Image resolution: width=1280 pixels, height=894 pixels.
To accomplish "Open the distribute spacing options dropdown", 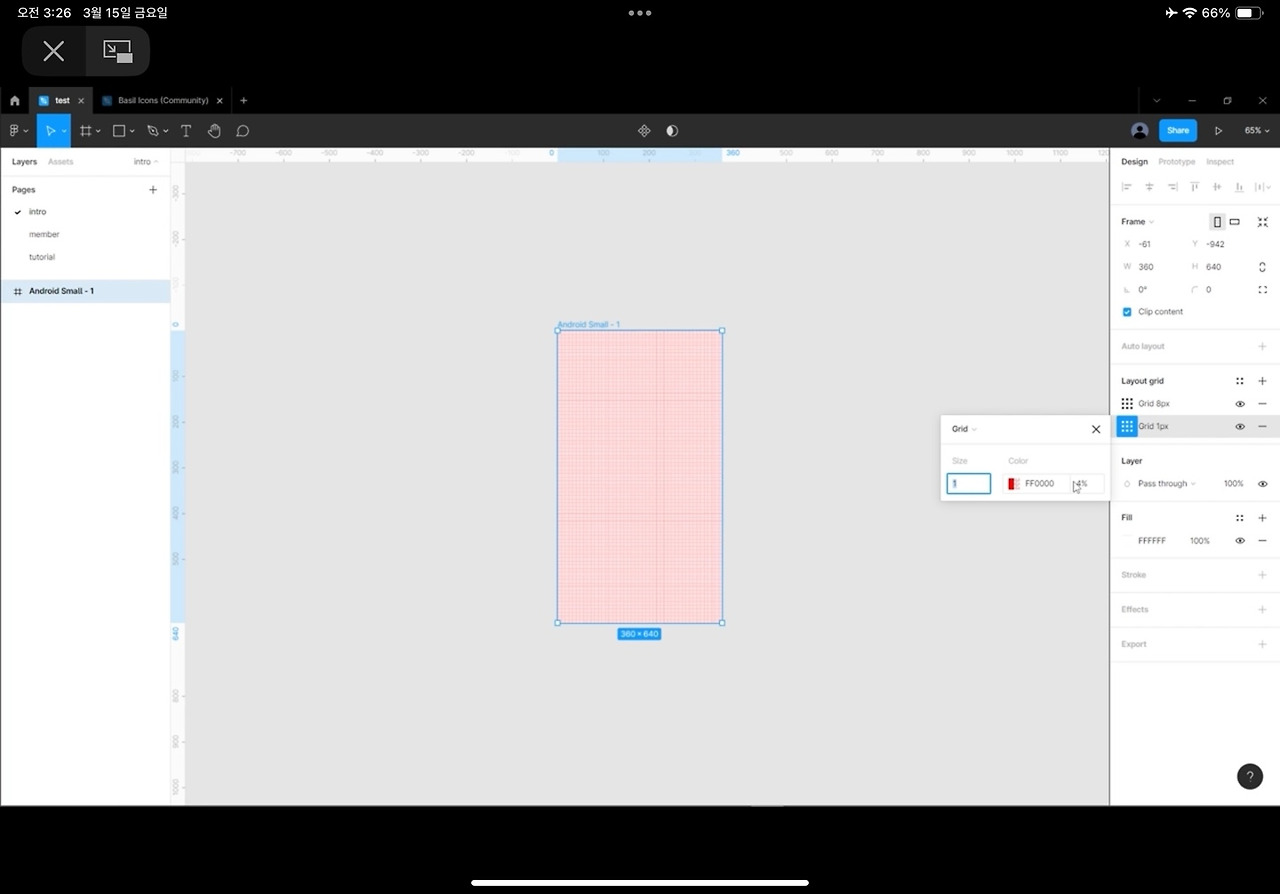I will point(1263,187).
